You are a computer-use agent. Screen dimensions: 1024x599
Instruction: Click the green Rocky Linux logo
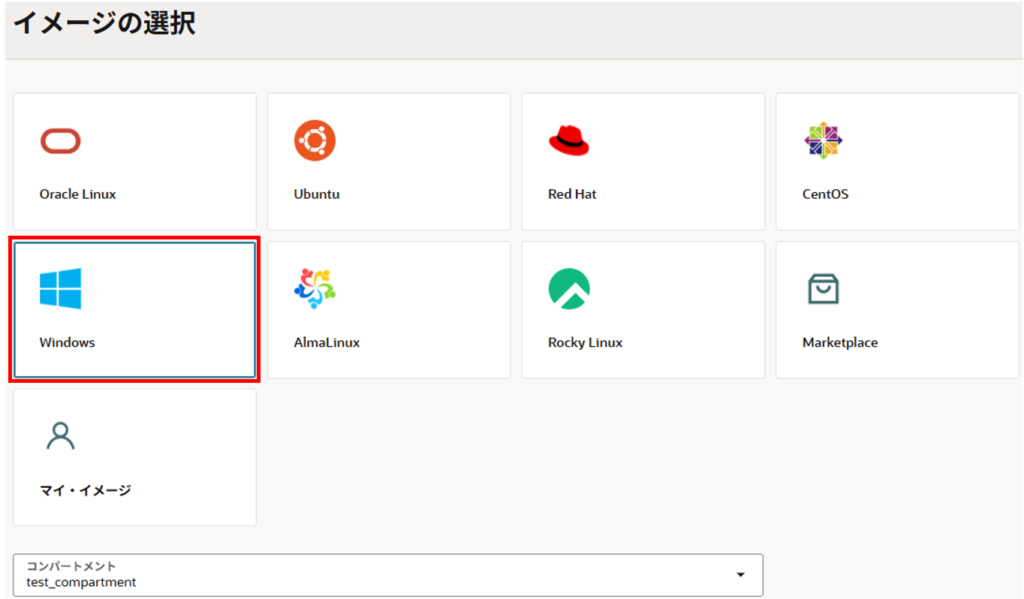pos(569,289)
